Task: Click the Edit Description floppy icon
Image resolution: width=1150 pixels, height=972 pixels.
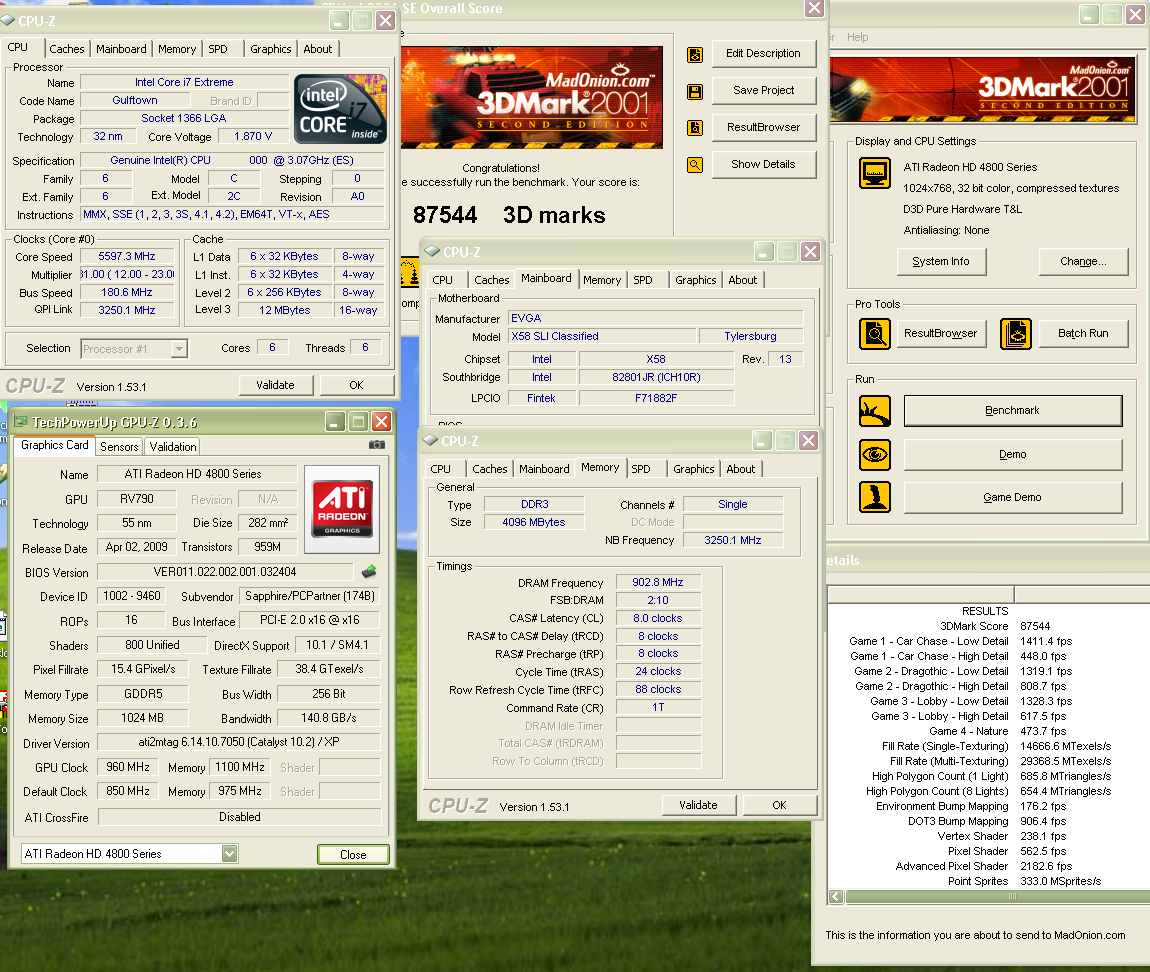Action: point(695,54)
